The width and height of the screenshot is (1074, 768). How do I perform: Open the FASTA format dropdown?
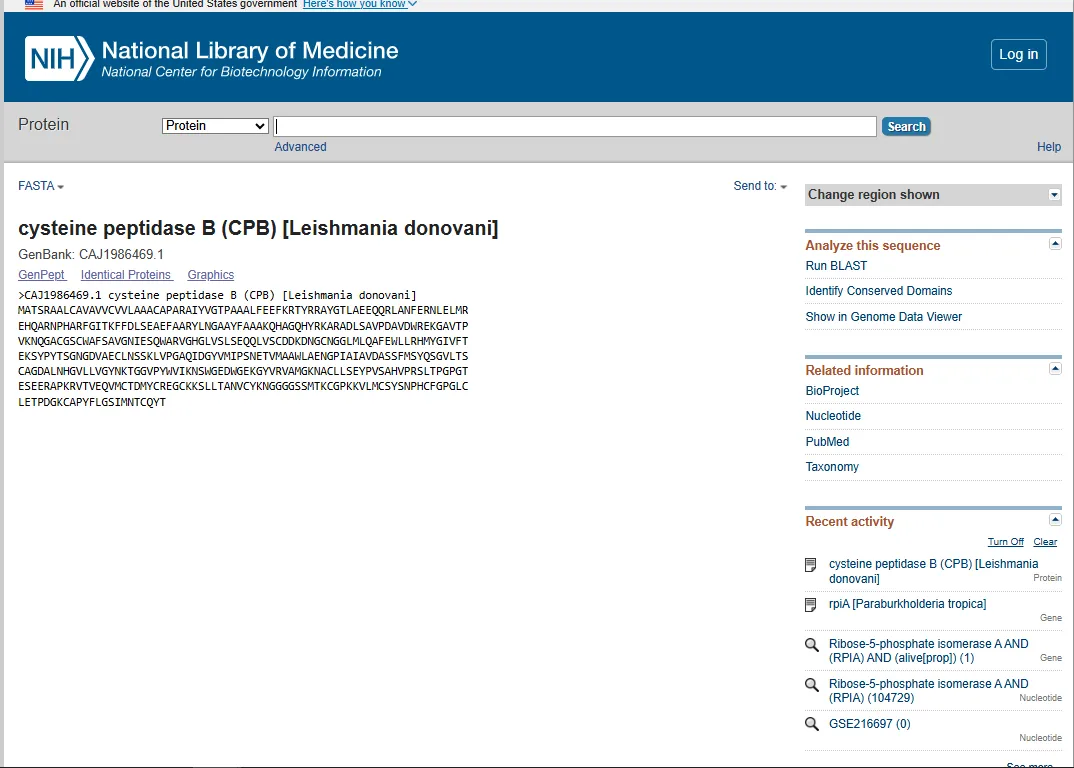41,186
